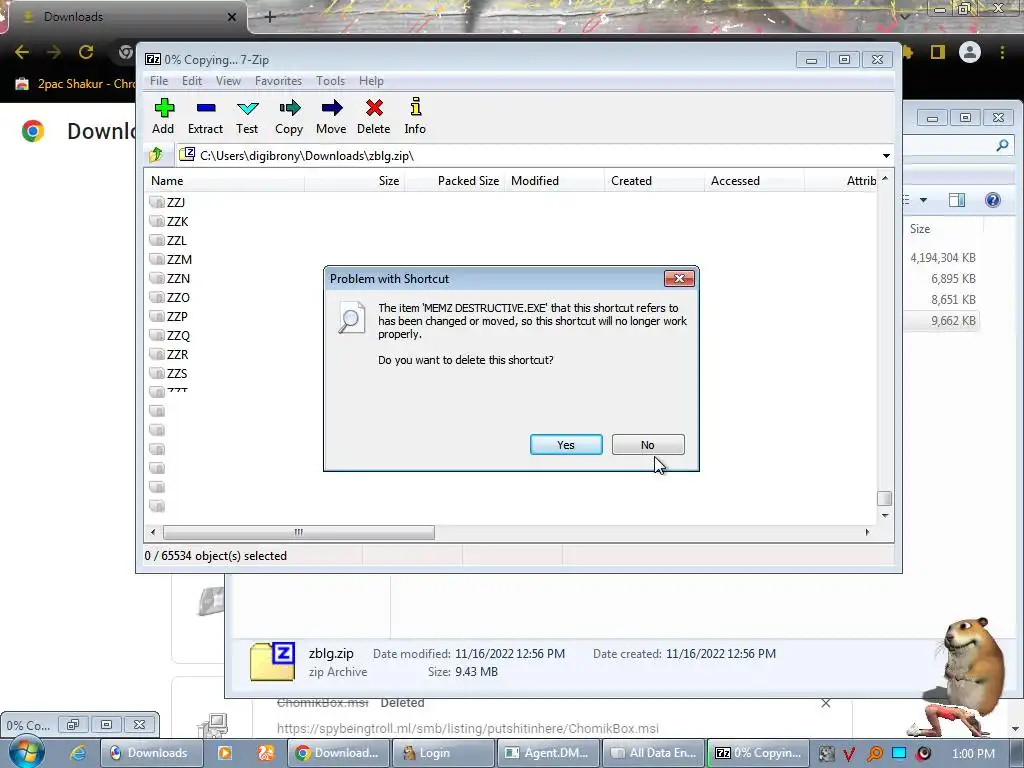Image resolution: width=1024 pixels, height=768 pixels.
Task: Click the Chrome back arrow
Action: [x=22, y=52]
